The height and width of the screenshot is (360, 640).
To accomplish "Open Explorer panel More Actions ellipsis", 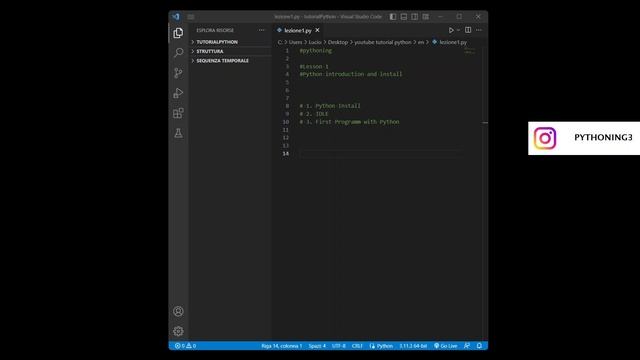I will 262,30.
